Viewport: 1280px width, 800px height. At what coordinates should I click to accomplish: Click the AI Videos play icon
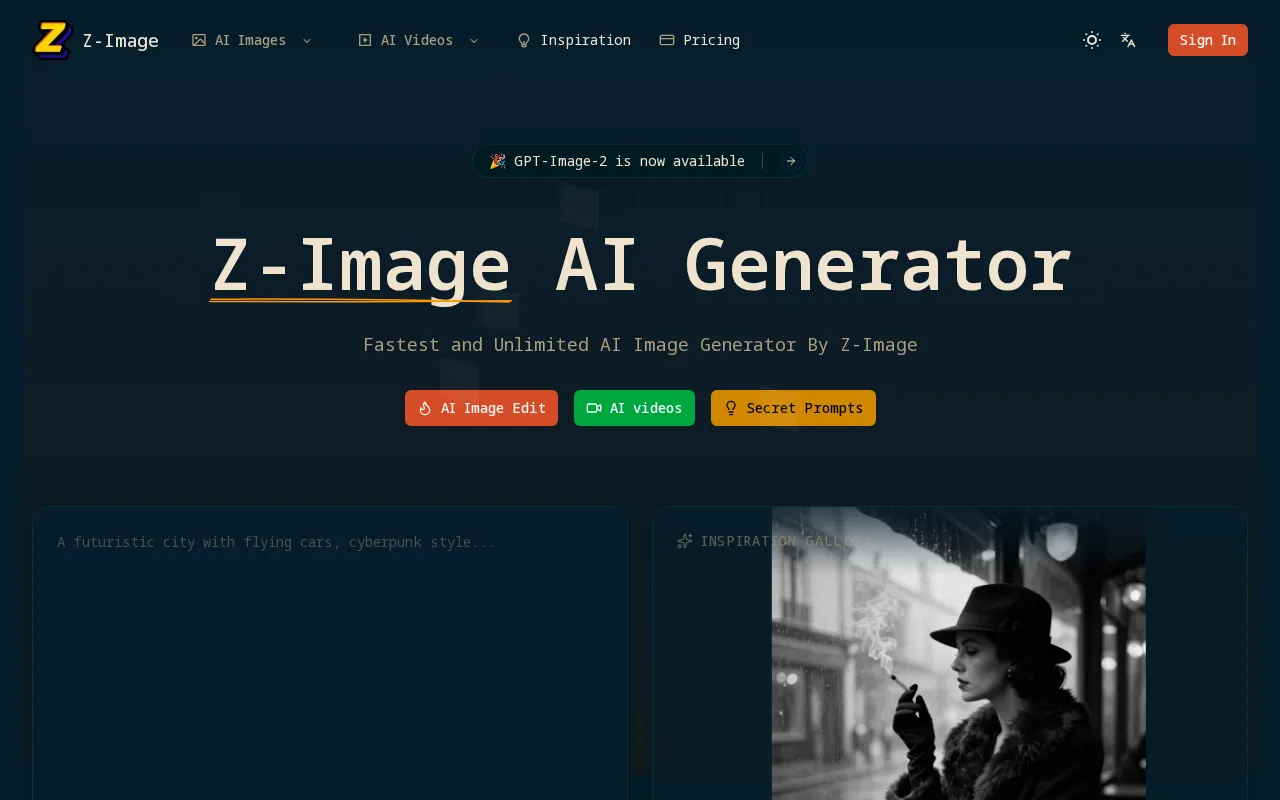click(365, 40)
